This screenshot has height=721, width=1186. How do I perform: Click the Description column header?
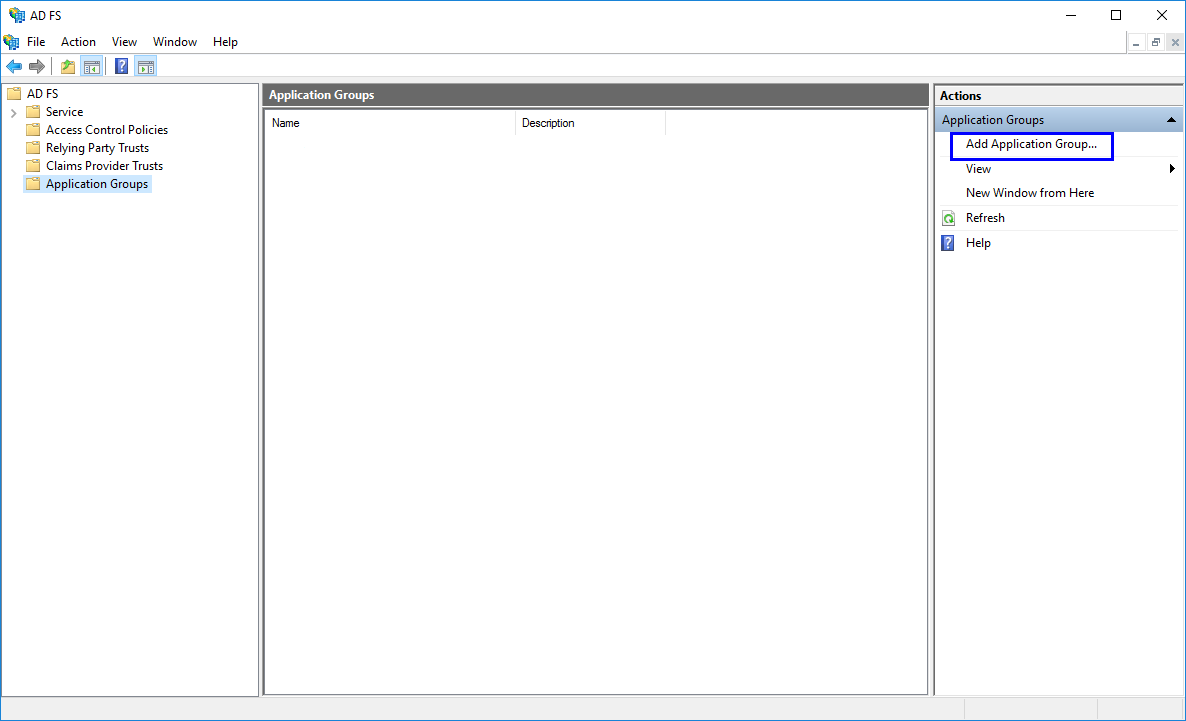tap(590, 123)
